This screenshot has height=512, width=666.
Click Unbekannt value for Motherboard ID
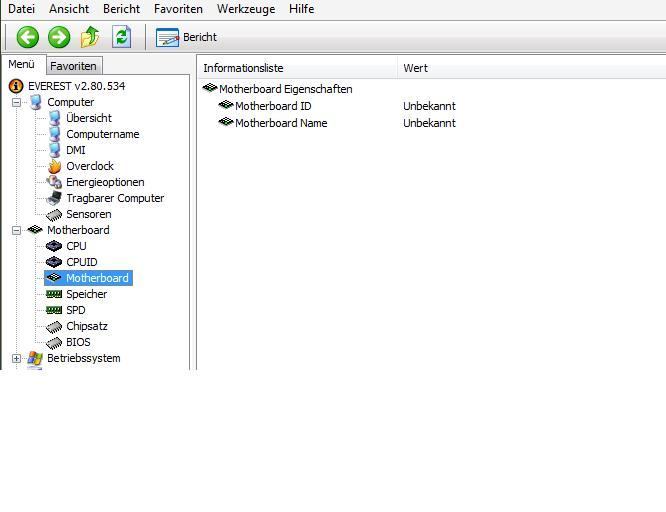pyautogui.click(x=429, y=106)
